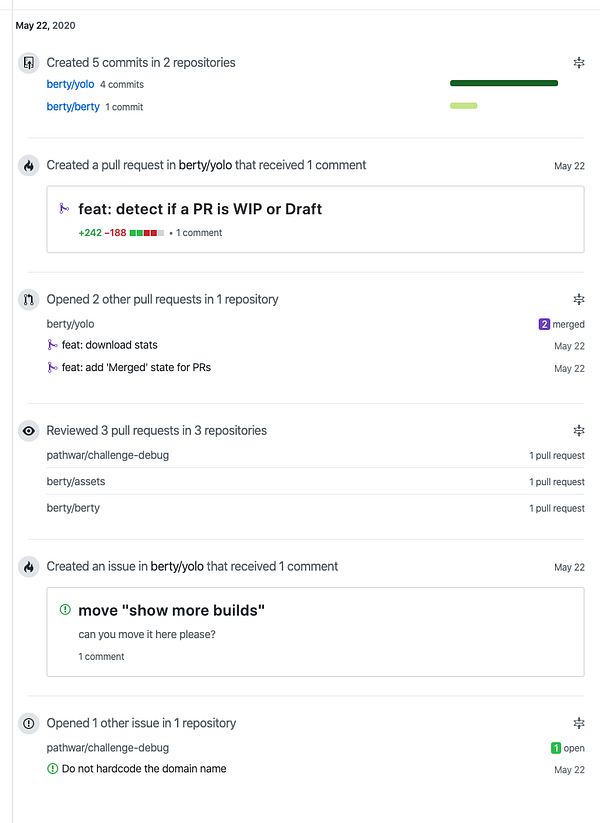Screen dimensions: 600x823
Task: Click the issue timeline icon for opened issue
Action: 29,724
